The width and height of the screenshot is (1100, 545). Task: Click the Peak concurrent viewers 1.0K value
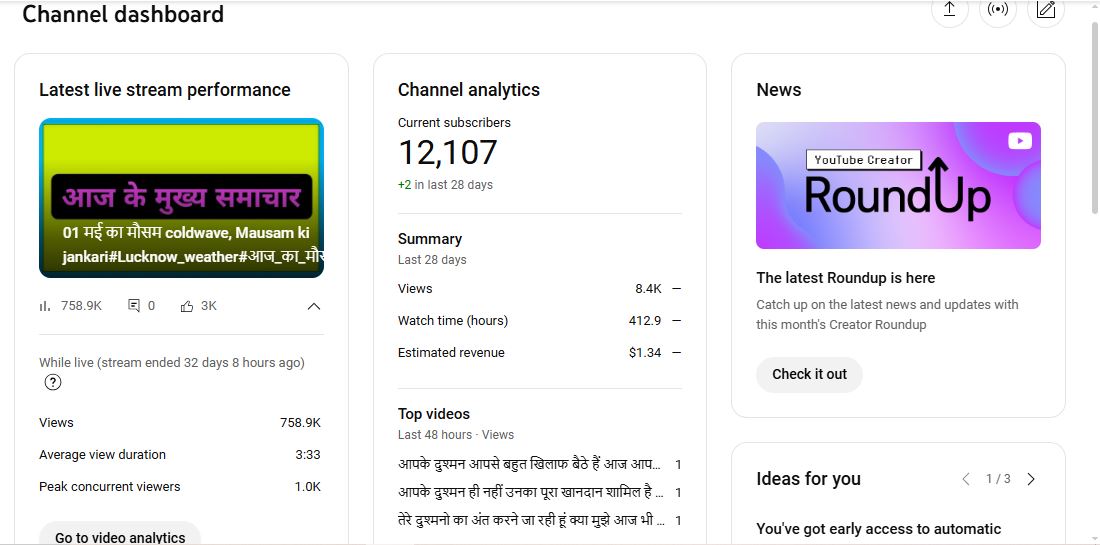pyautogui.click(x=307, y=487)
